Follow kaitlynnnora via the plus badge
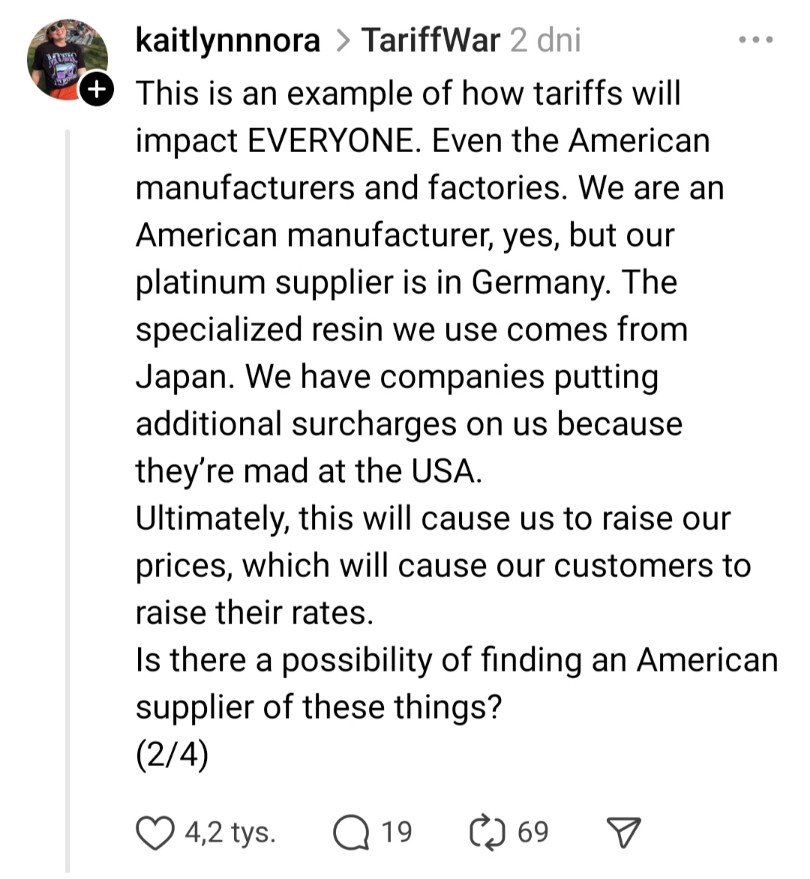The height and width of the screenshot is (879, 810). [x=96, y=90]
